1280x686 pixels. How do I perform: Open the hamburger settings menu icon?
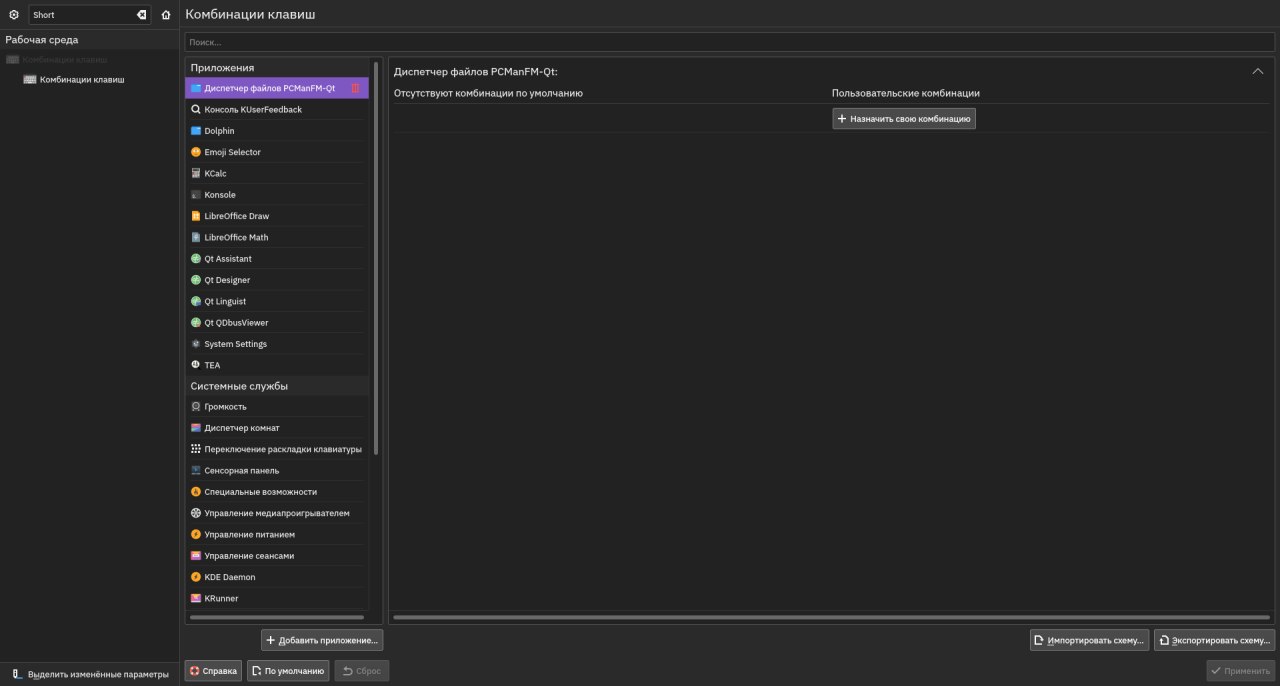(x=14, y=15)
